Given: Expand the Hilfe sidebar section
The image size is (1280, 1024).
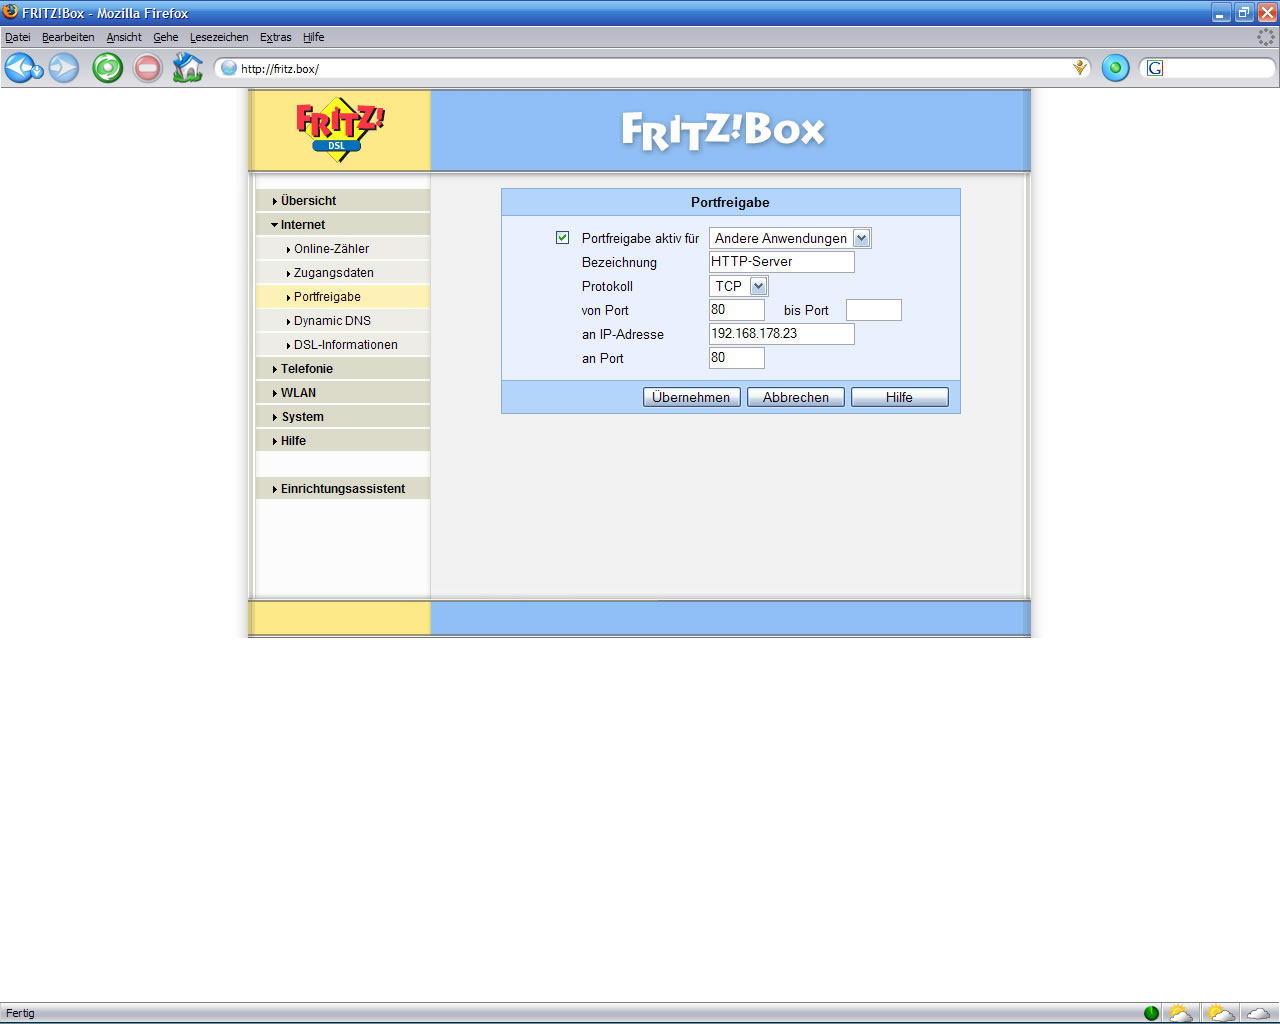Looking at the screenshot, I should click(342, 441).
